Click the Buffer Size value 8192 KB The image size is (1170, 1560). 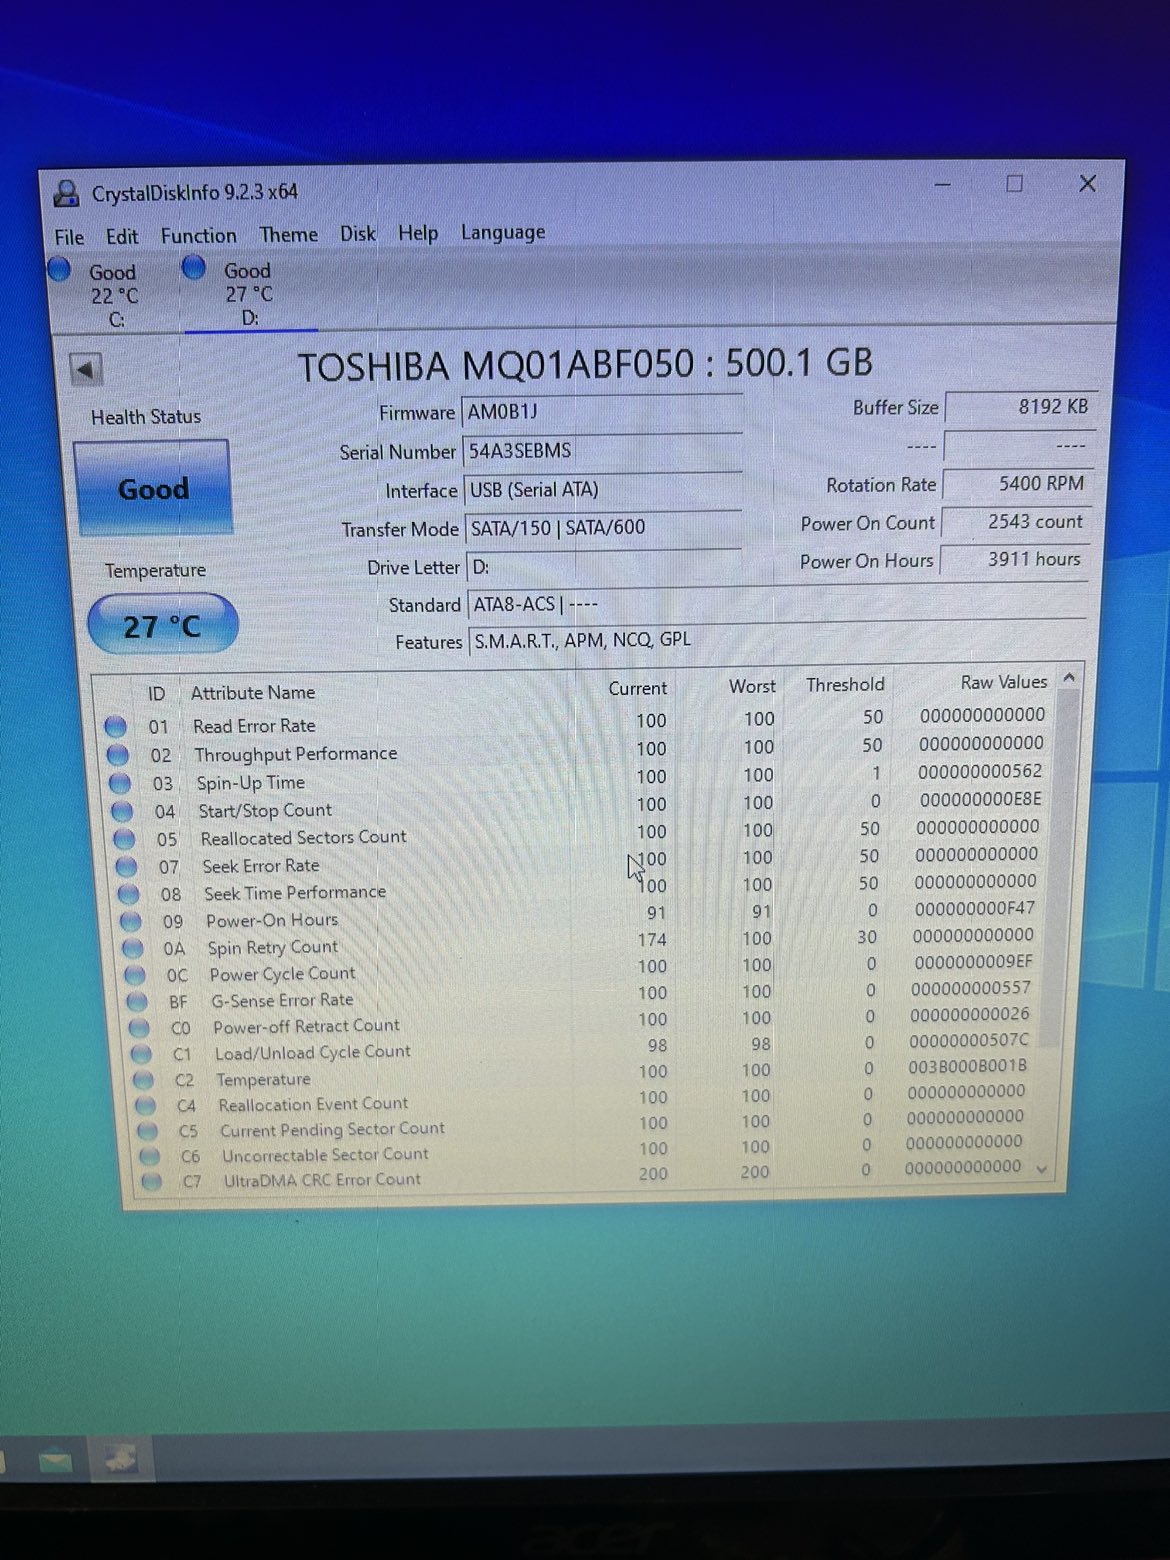point(1021,407)
